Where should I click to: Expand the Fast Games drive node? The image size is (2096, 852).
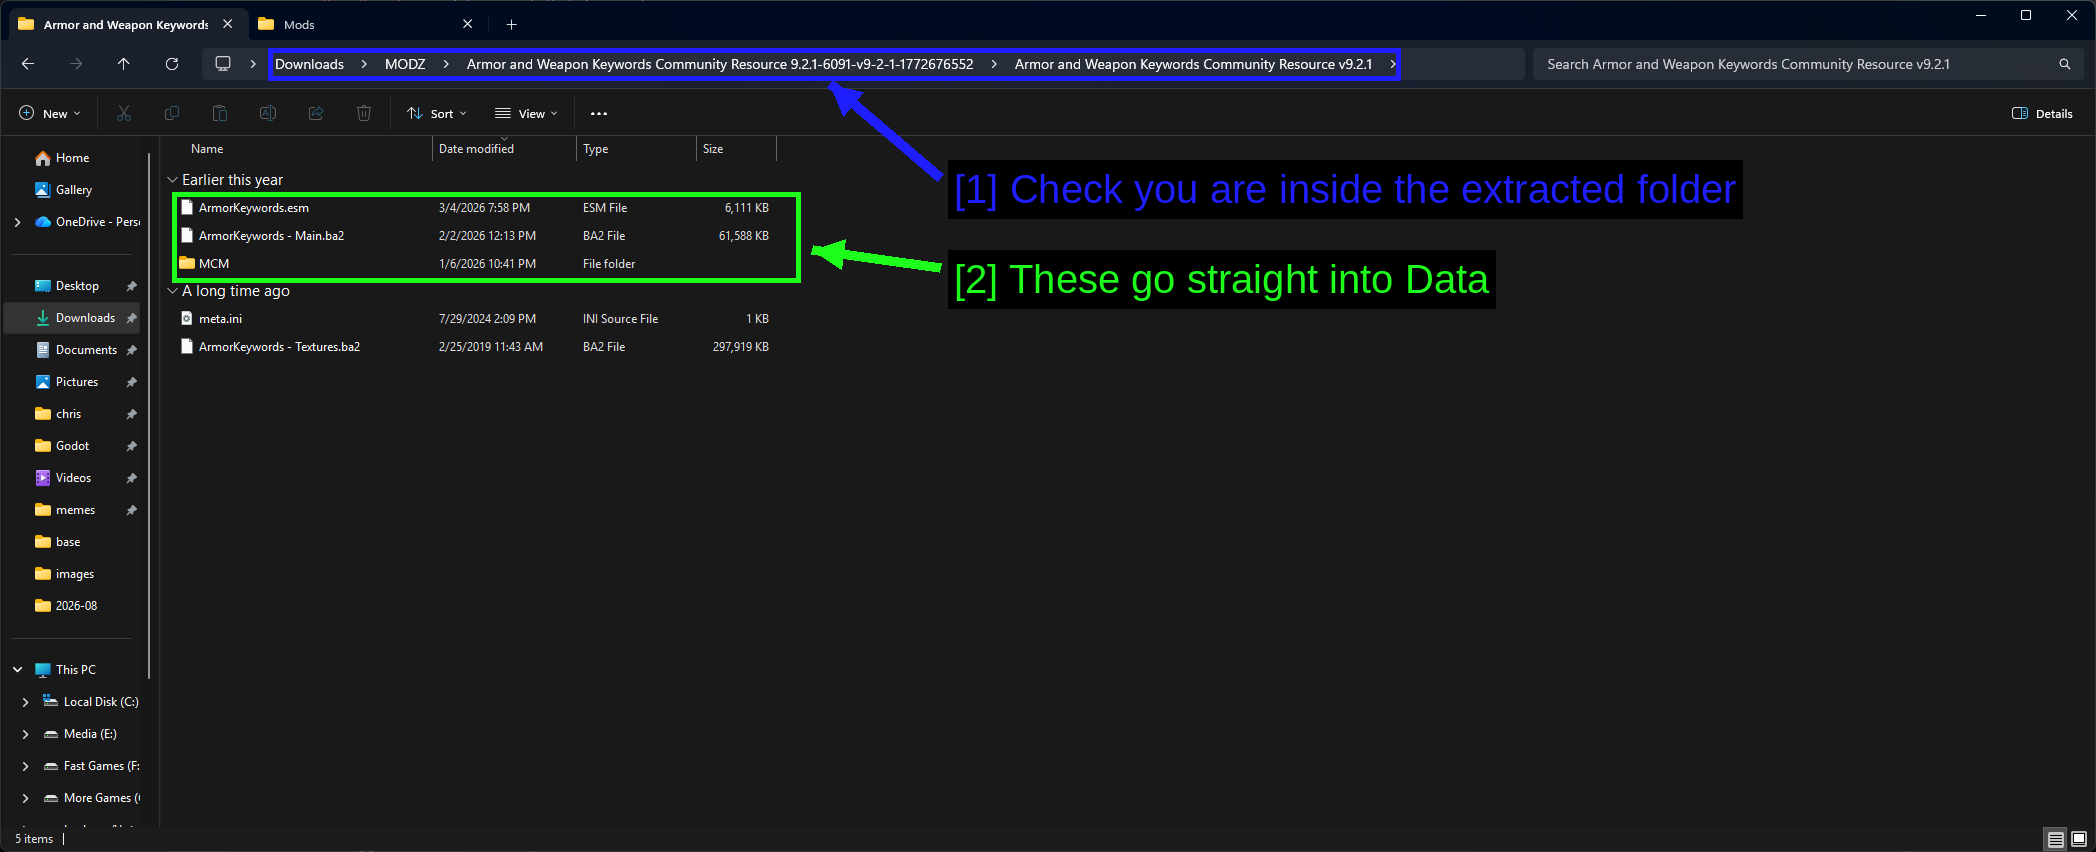pos(25,766)
